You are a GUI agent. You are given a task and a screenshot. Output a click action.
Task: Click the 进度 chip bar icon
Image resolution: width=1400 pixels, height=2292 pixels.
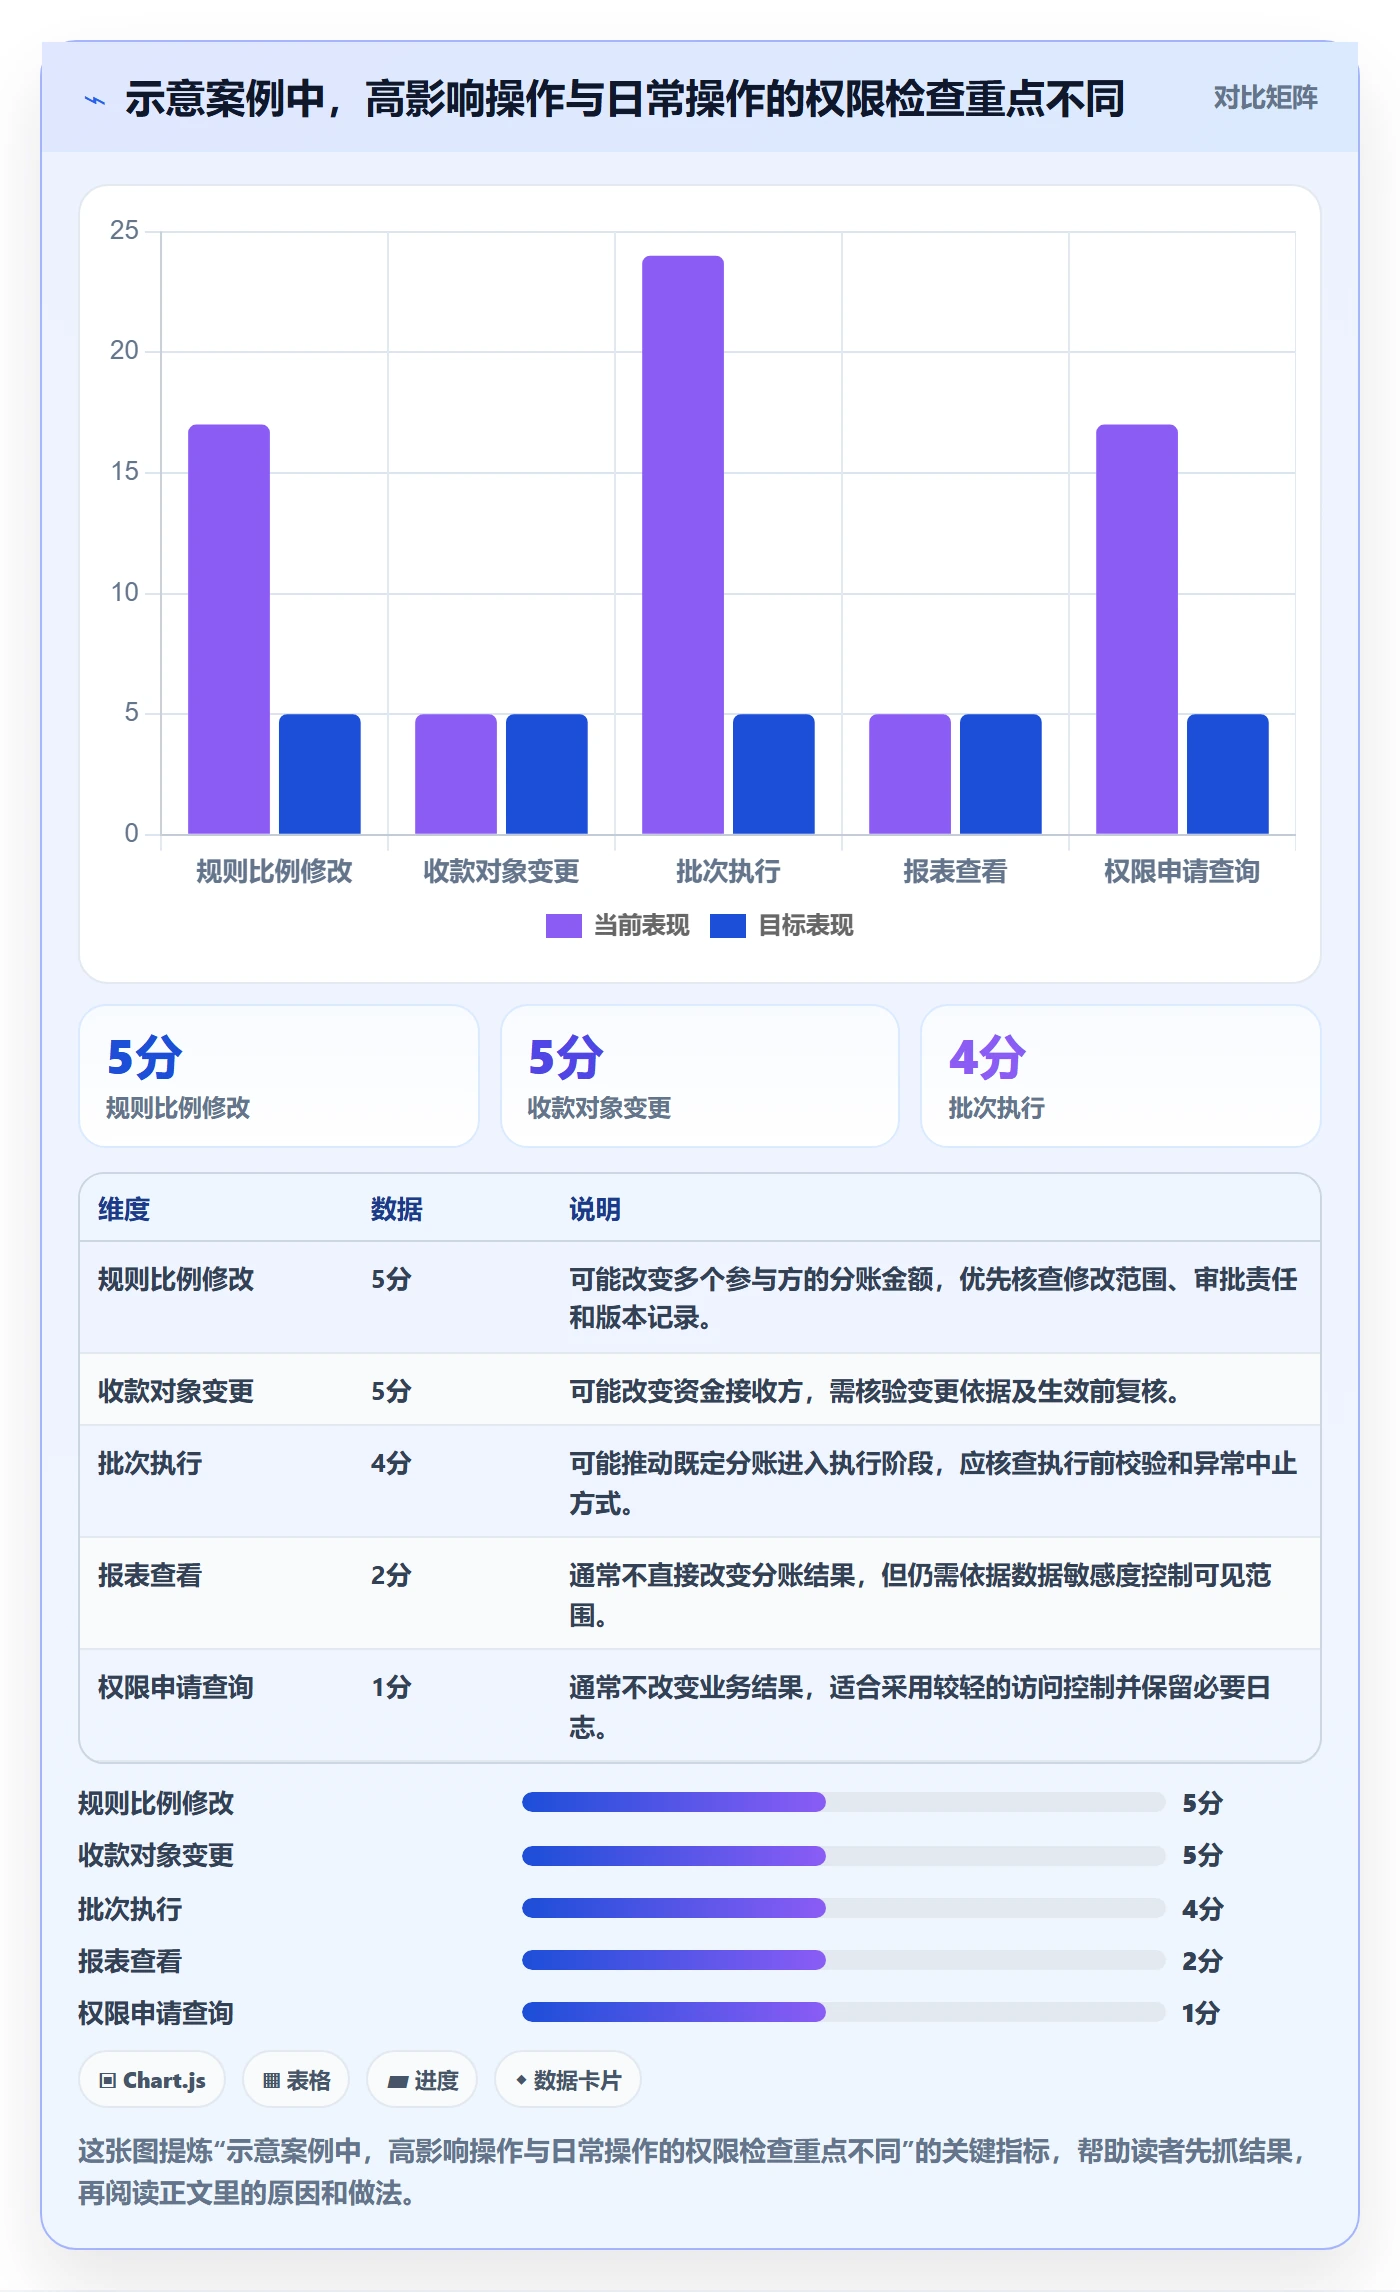(x=398, y=2082)
